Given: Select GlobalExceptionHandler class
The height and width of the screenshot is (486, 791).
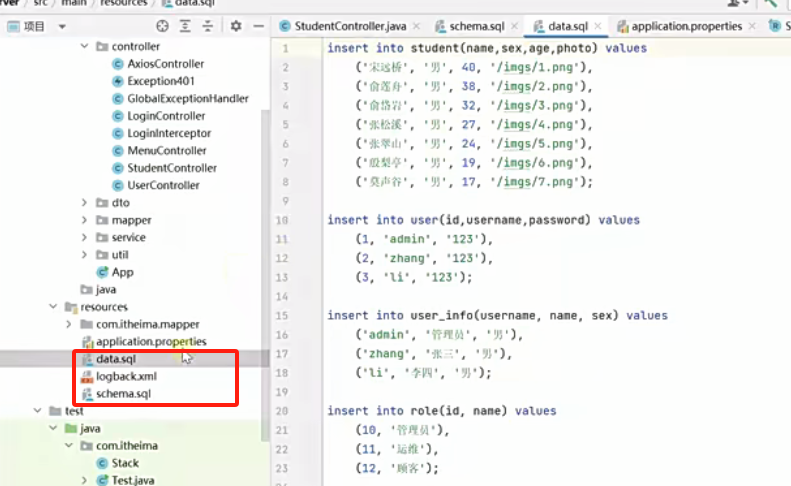Looking at the screenshot, I should (x=188, y=98).
